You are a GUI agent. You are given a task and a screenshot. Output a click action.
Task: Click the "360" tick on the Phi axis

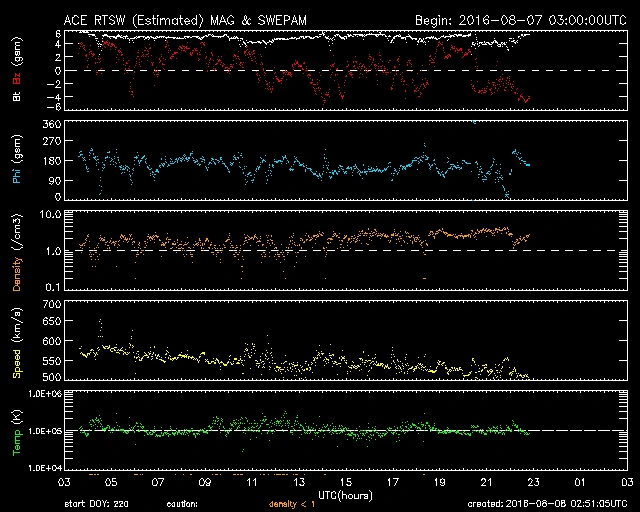(x=52, y=125)
